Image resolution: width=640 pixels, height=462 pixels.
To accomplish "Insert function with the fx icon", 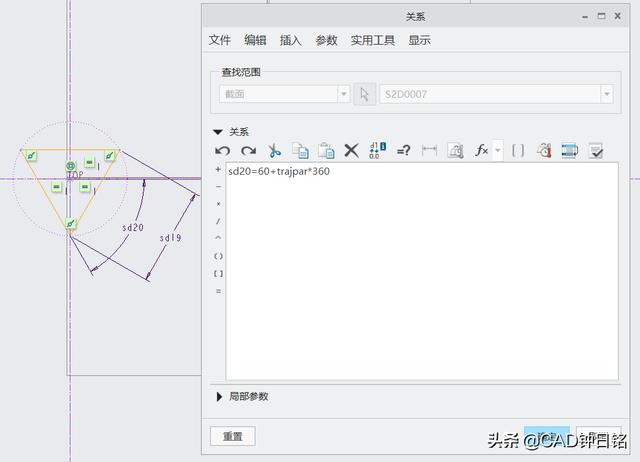I will coord(482,150).
